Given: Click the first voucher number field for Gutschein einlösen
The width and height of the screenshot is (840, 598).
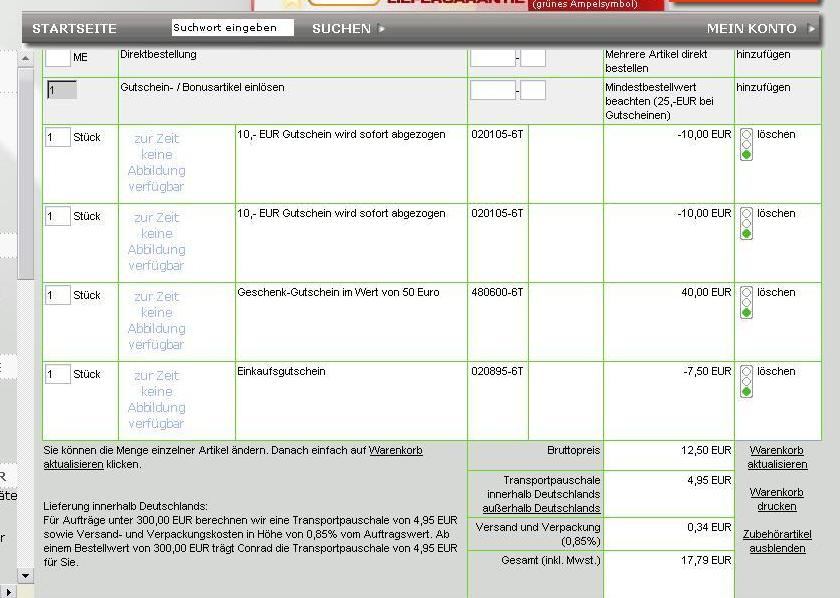Looking at the screenshot, I should pyautogui.click(x=493, y=90).
